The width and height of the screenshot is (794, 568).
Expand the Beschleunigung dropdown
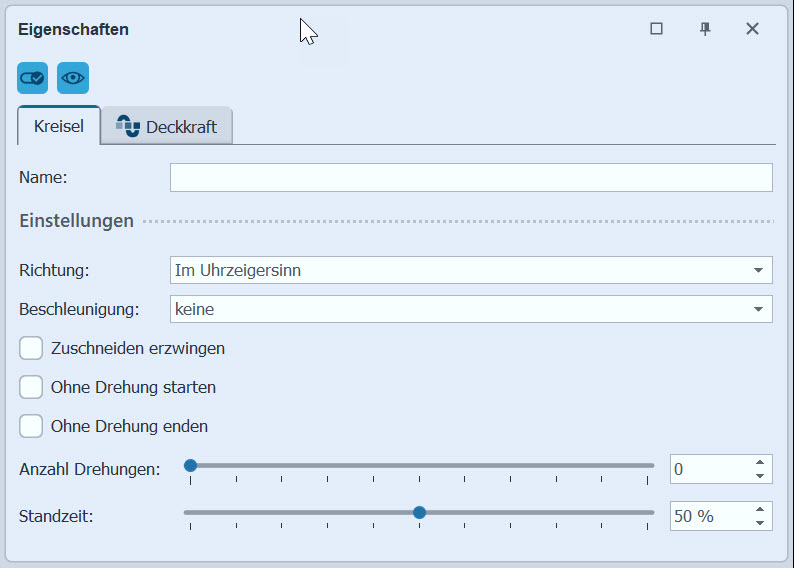click(x=470, y=310)
